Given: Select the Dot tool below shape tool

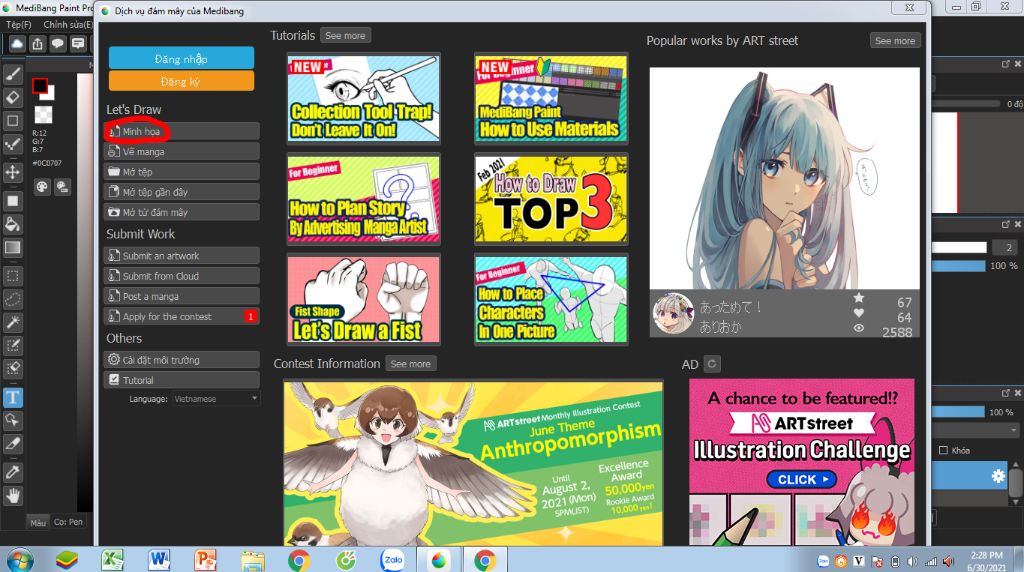Looking at the screenshot, I should click(12, 144).
